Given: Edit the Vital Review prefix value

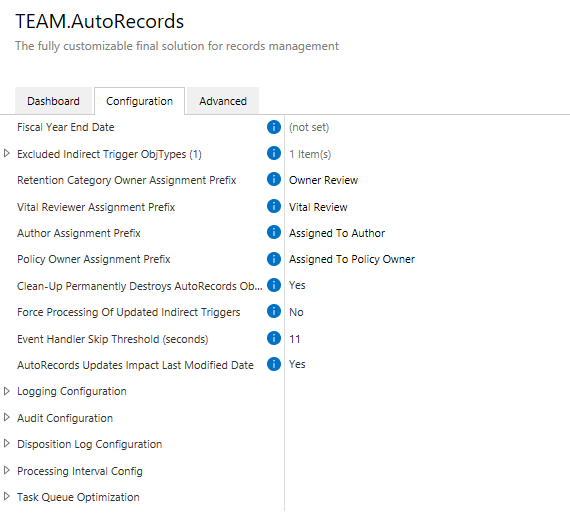Looking at the screenshot, I should [318, 207].
